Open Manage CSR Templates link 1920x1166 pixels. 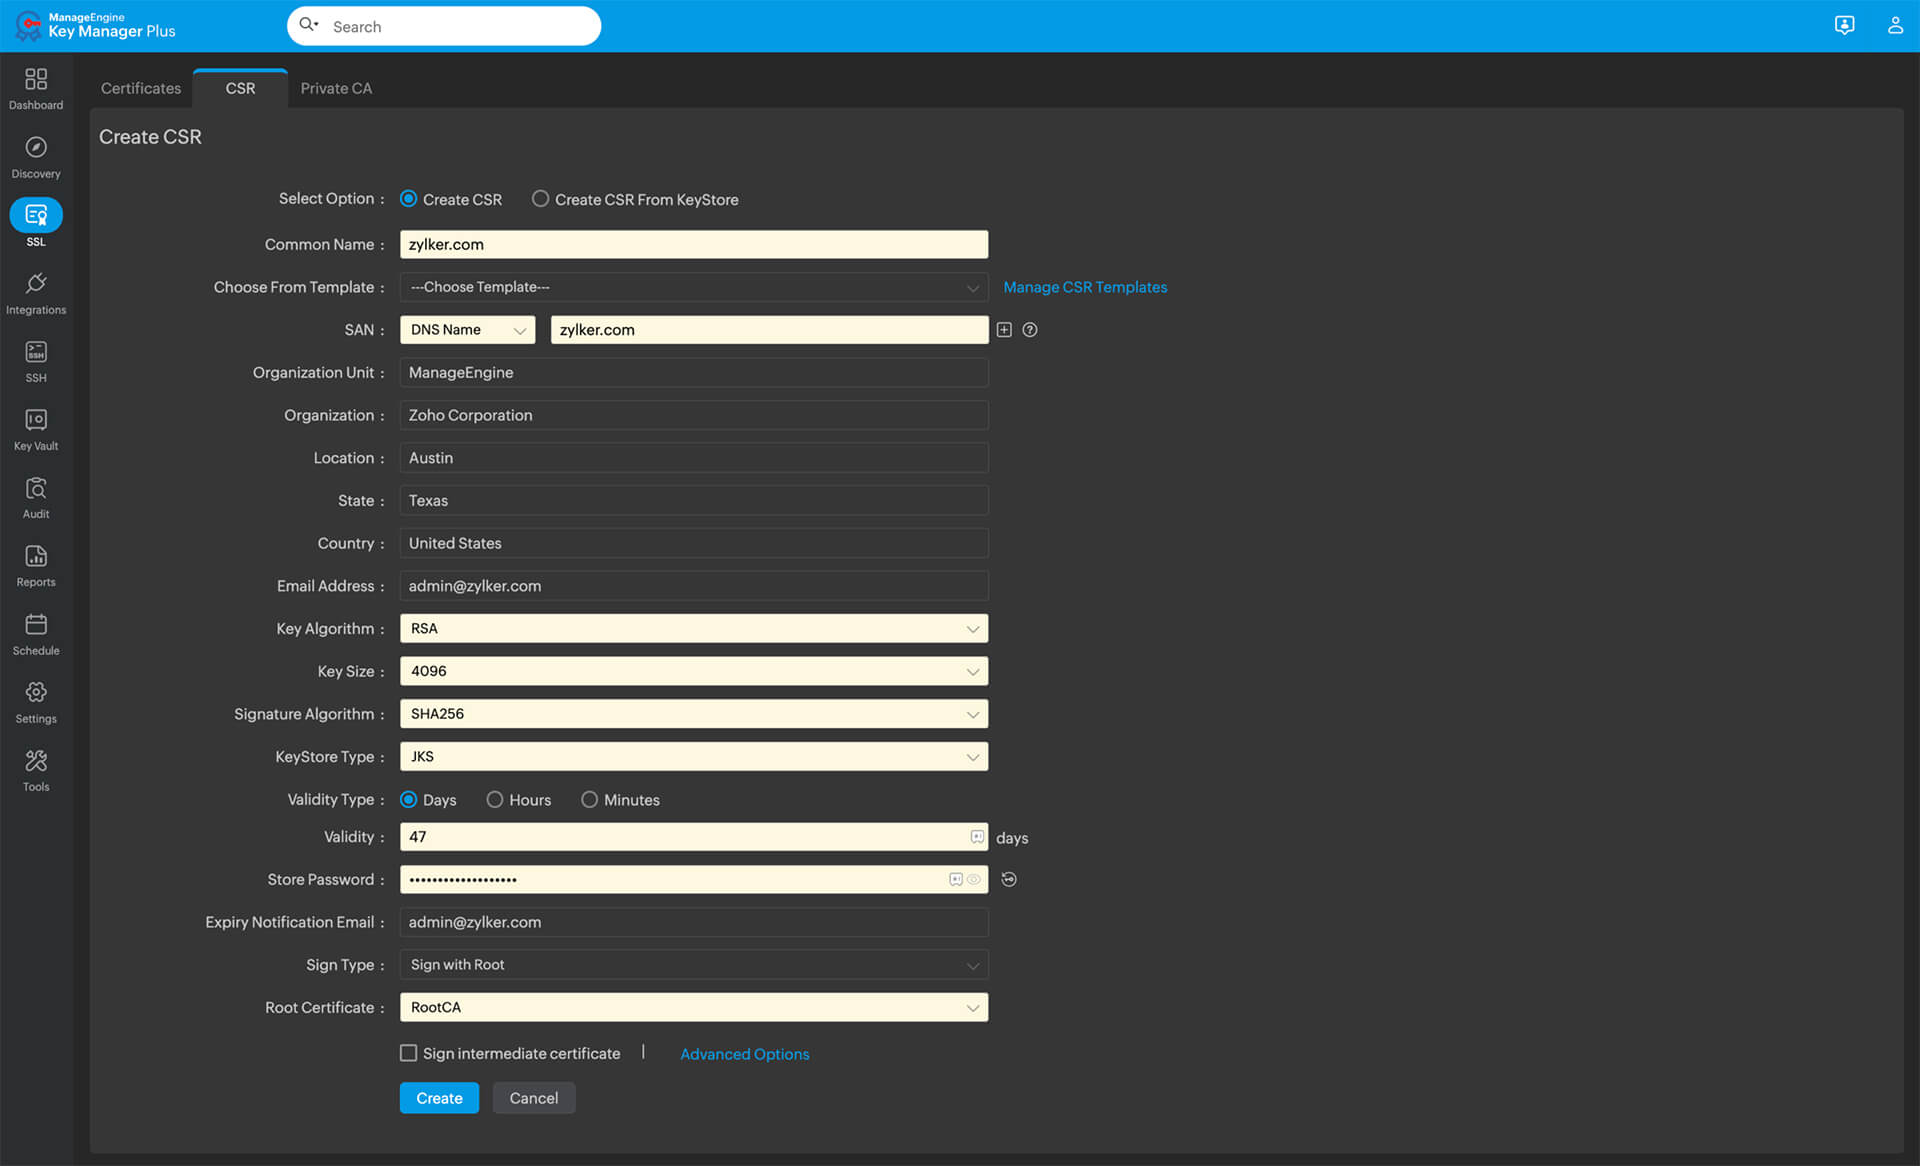tap(1085, 287)
